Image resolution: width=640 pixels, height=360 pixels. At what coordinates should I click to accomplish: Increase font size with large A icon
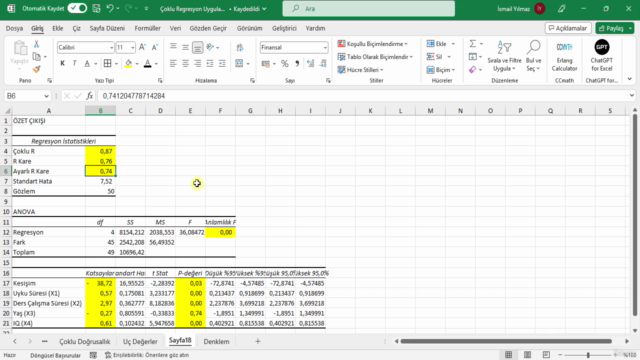click(x=142, y=47)
